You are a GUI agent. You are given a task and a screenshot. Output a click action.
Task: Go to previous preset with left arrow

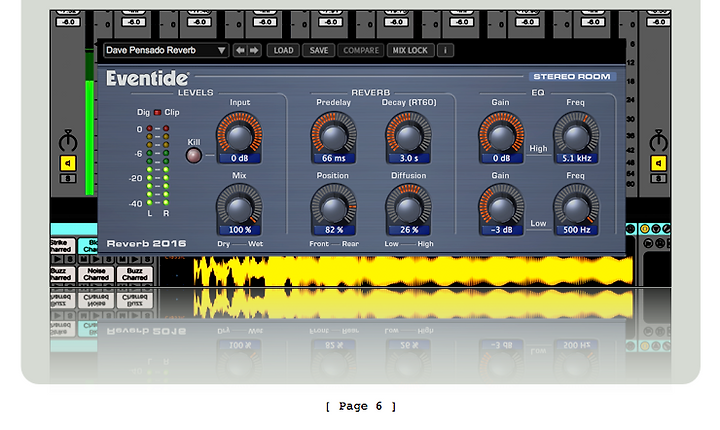[240, 50]
